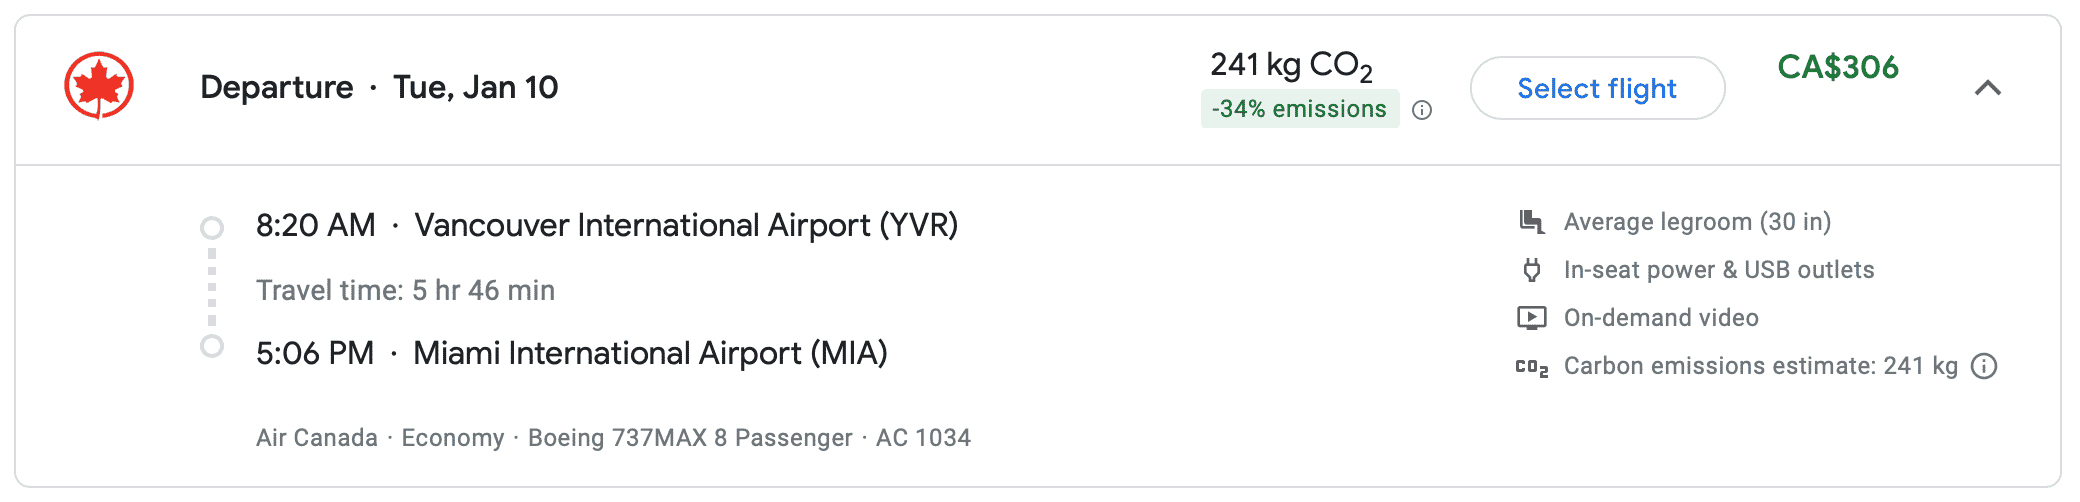Click the CO2 icon next to carbon estimate
This screenshot has height=502, width=2080.
[x=1531, y=367]
